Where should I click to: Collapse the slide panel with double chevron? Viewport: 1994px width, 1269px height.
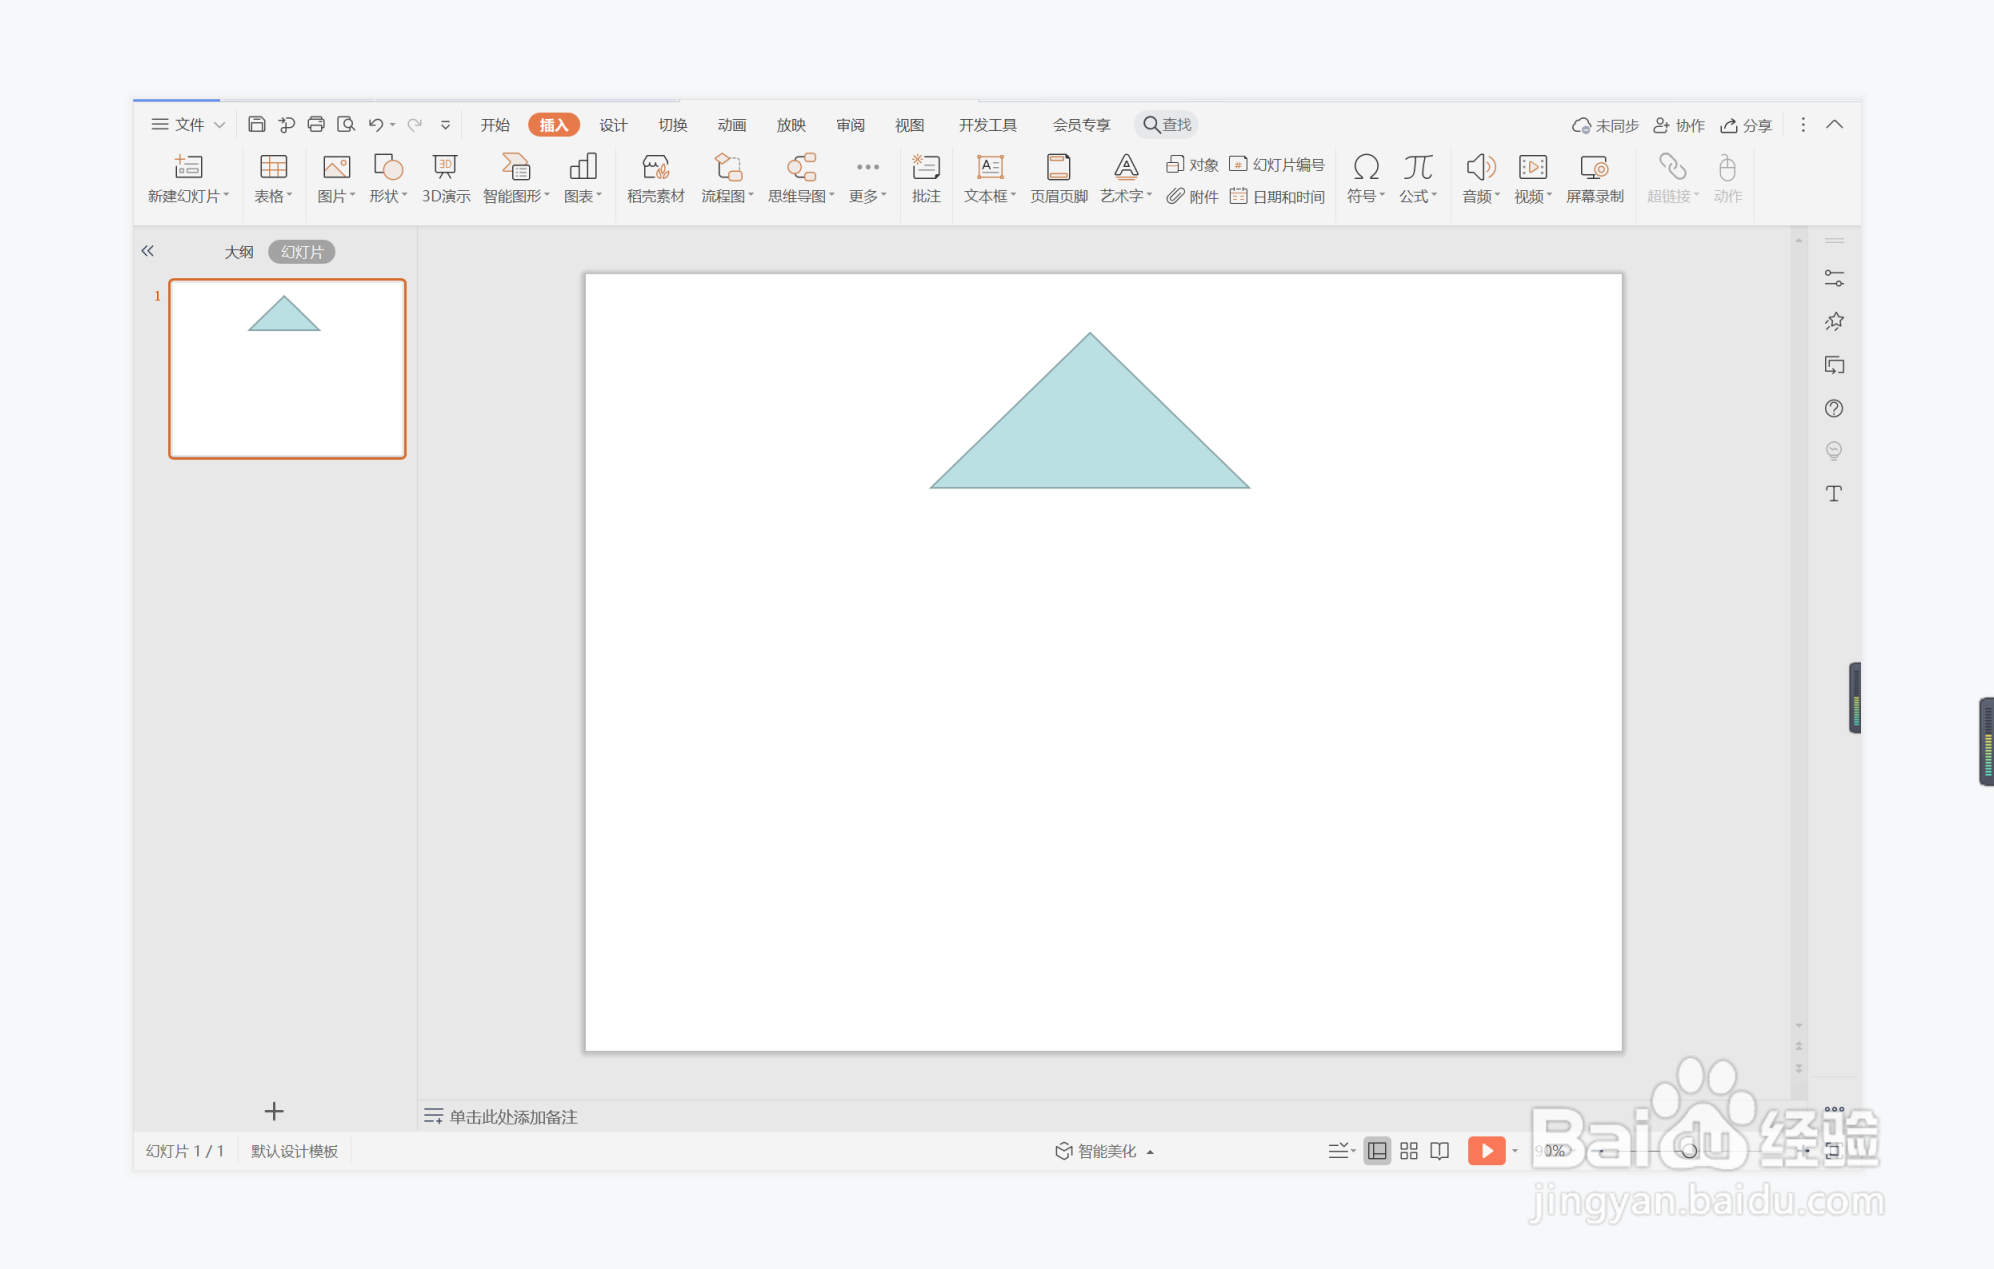pos(148,251)
